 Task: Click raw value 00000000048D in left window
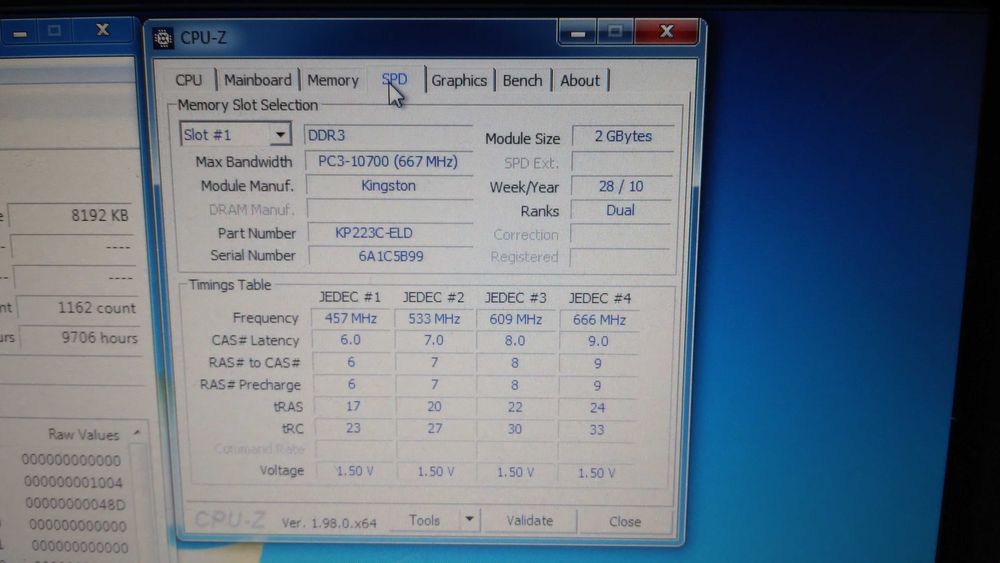pyautogui.click(x=75, y=504)
